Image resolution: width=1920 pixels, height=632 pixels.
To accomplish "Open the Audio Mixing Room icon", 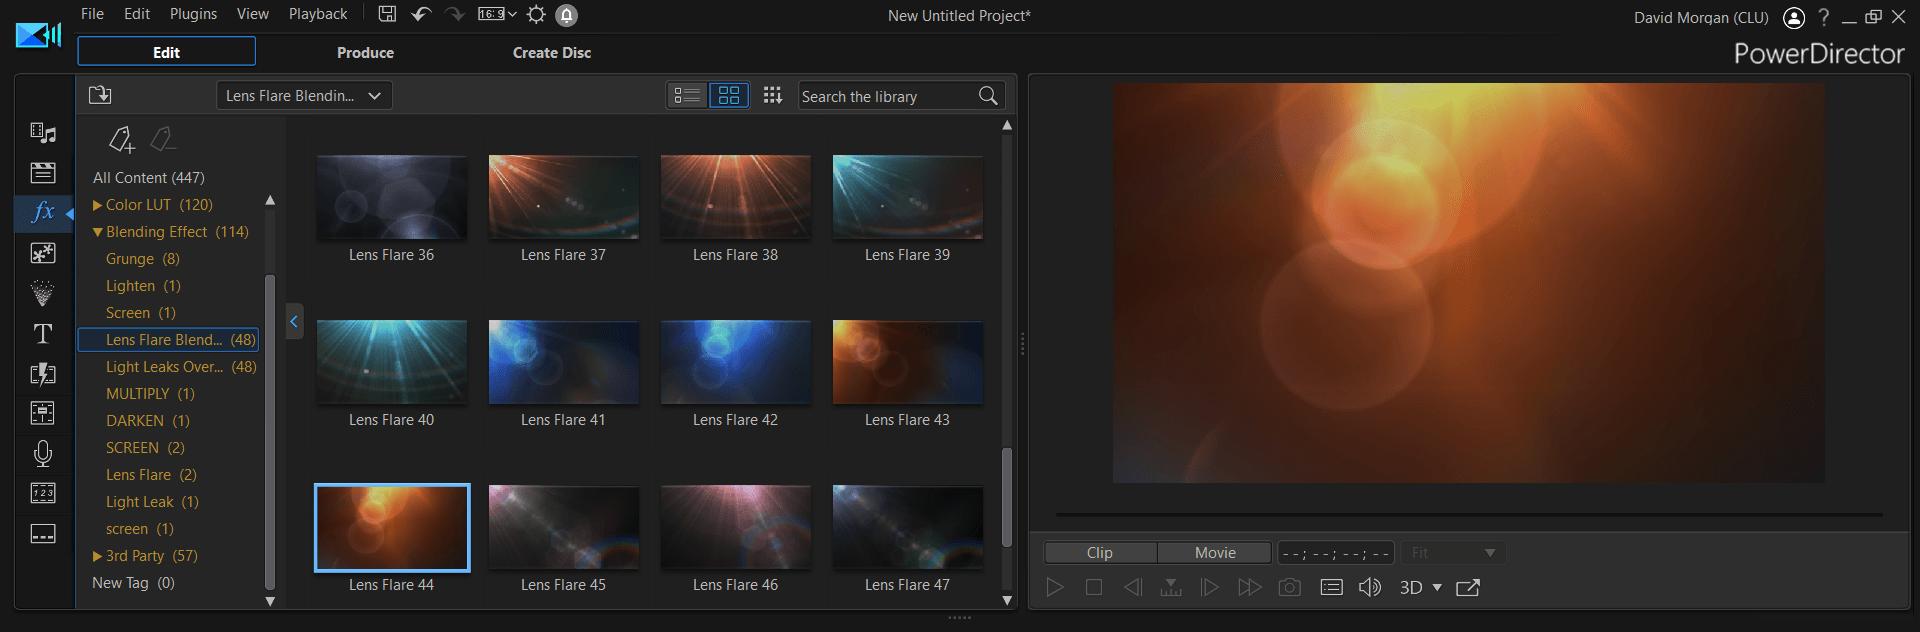I will (x=43, y=413).
